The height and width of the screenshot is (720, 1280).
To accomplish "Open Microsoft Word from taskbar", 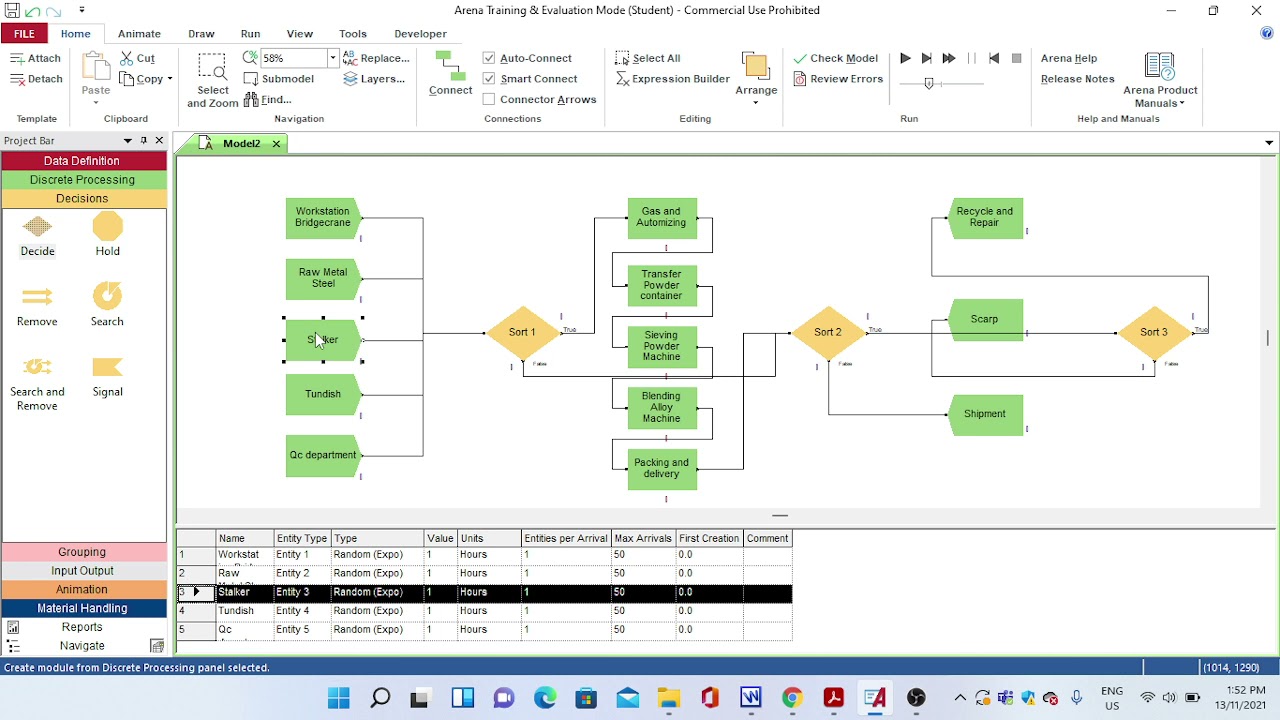I will 751,697.
